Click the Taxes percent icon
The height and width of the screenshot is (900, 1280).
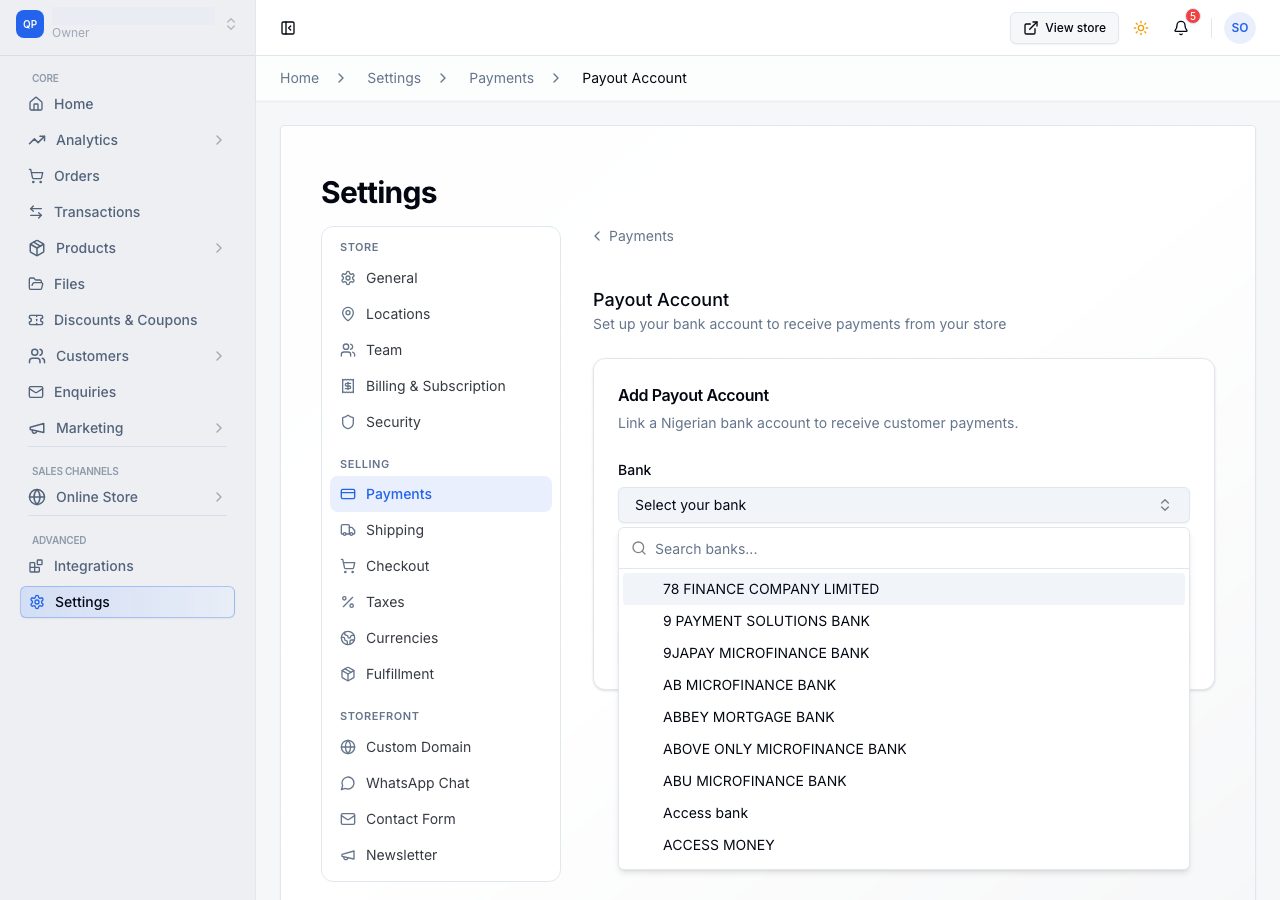point(348,602)
